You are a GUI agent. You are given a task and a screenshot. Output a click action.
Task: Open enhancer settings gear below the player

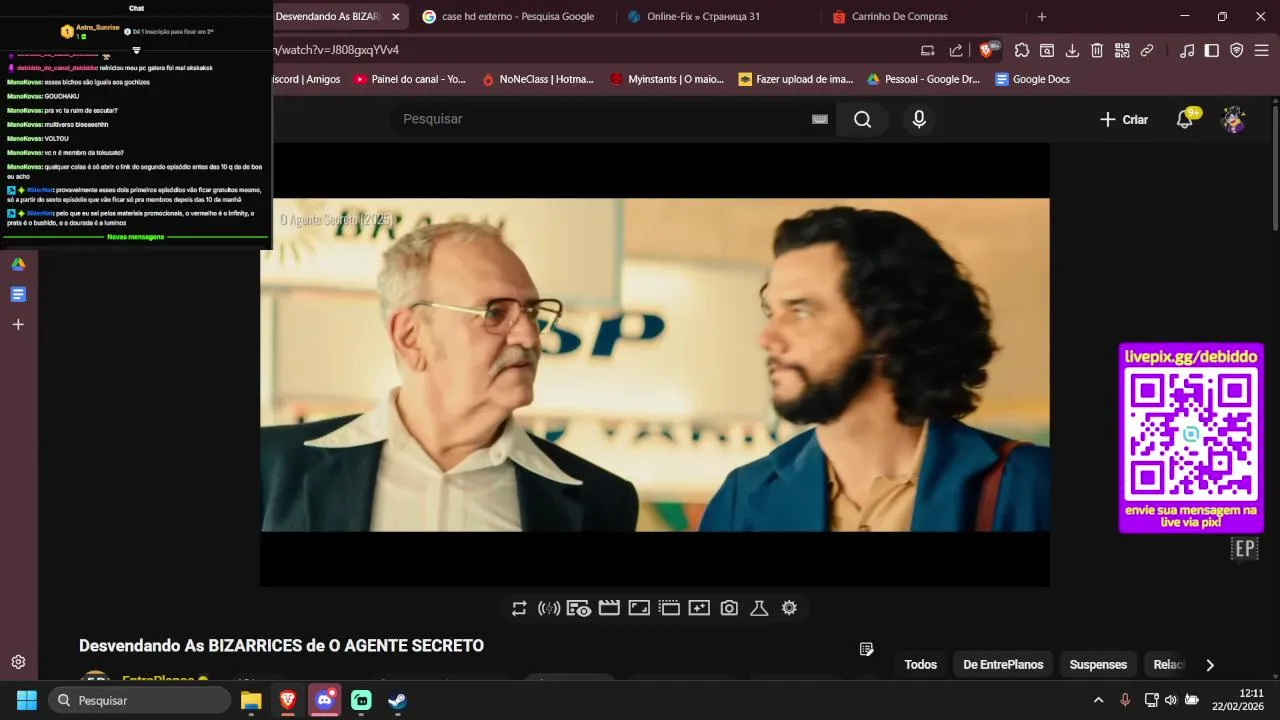tap(789, 608)
